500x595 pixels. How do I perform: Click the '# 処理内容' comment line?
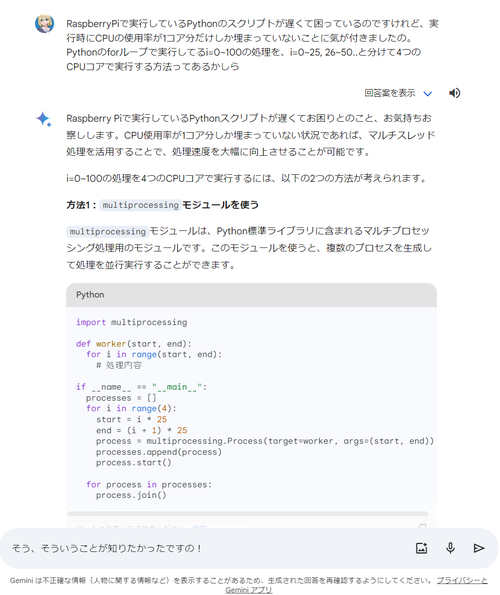(x=119, y=365)
